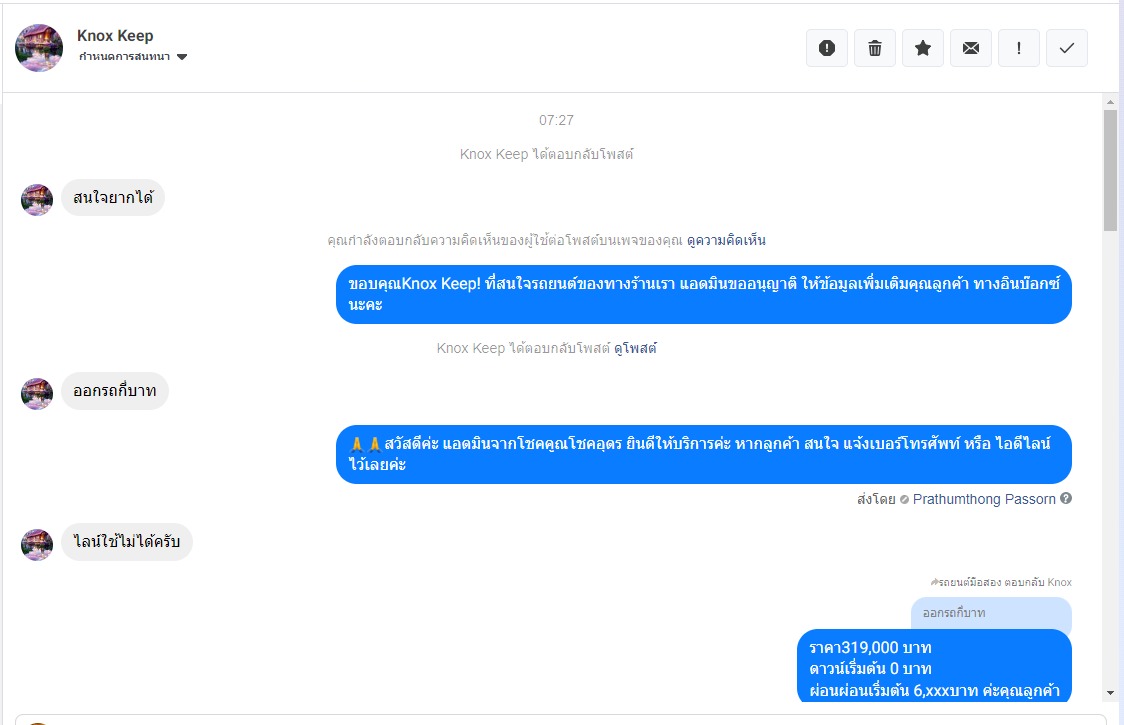Click the quoted ออกรถกี่บาท reply preview

991,614
